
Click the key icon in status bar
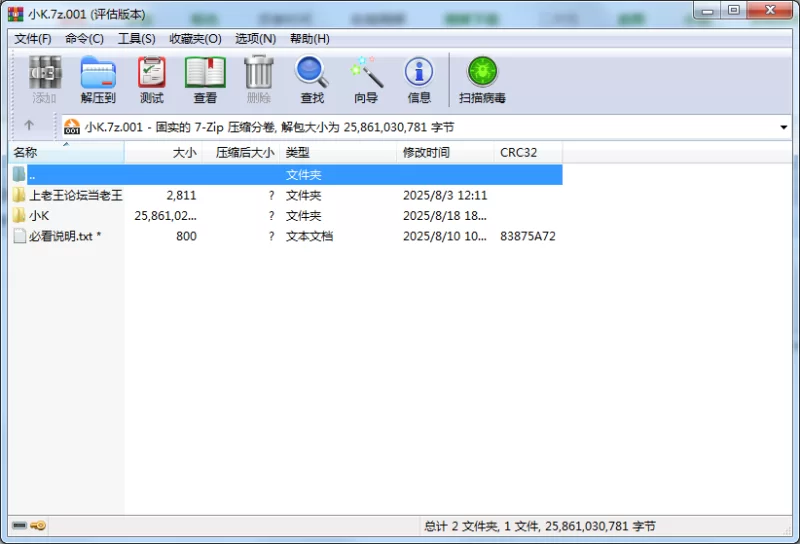coord(38,525)
